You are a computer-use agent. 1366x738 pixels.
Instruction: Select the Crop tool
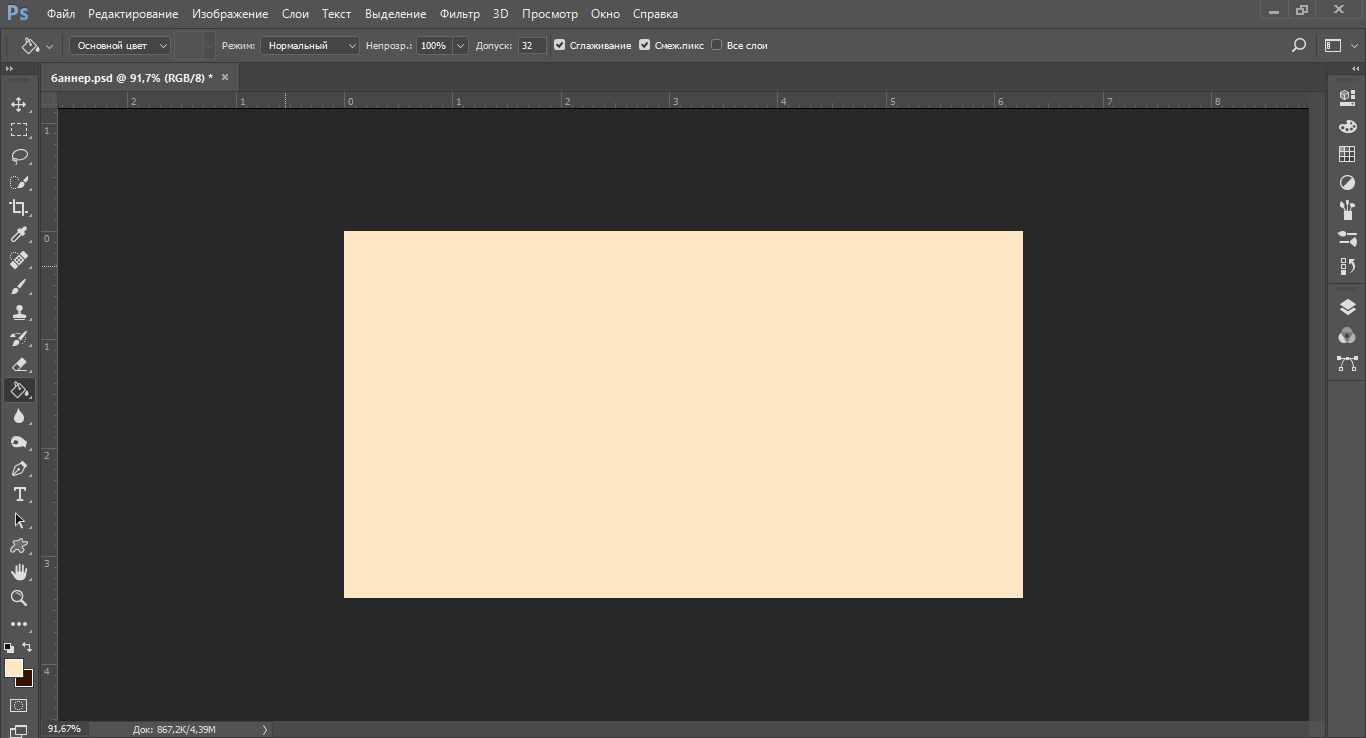coord(19,208)
